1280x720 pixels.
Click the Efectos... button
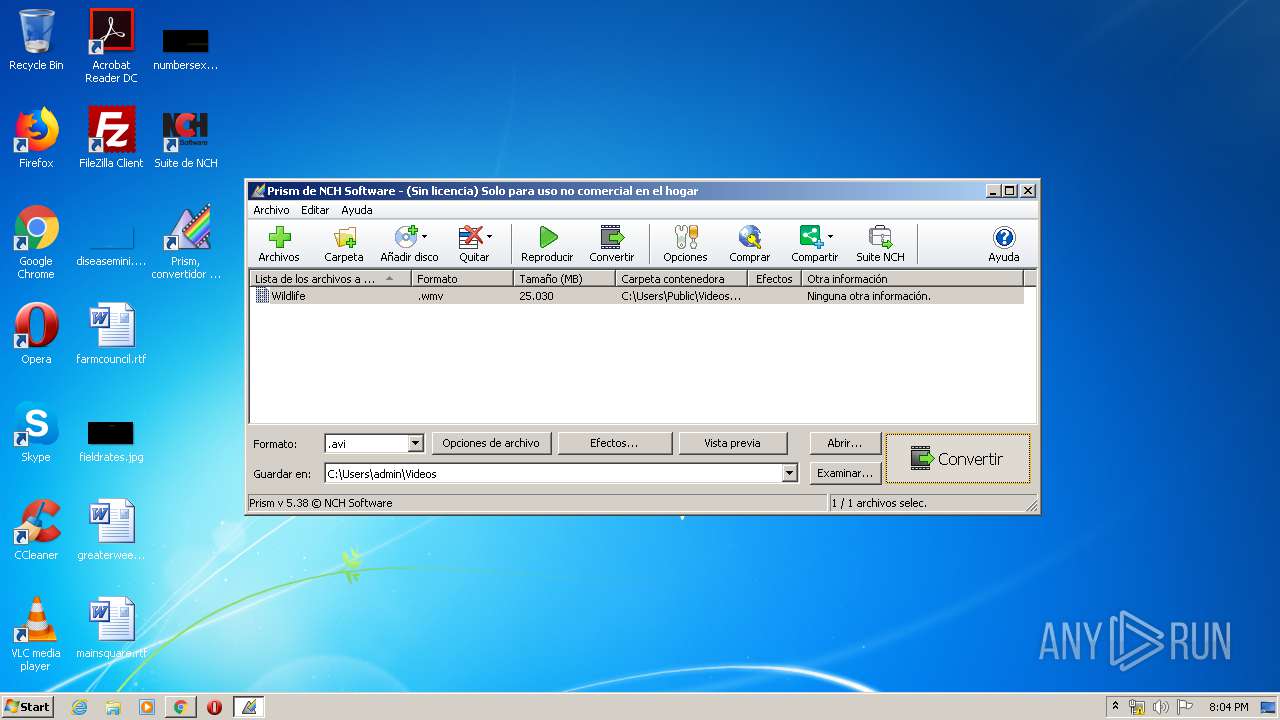(613, 443)
